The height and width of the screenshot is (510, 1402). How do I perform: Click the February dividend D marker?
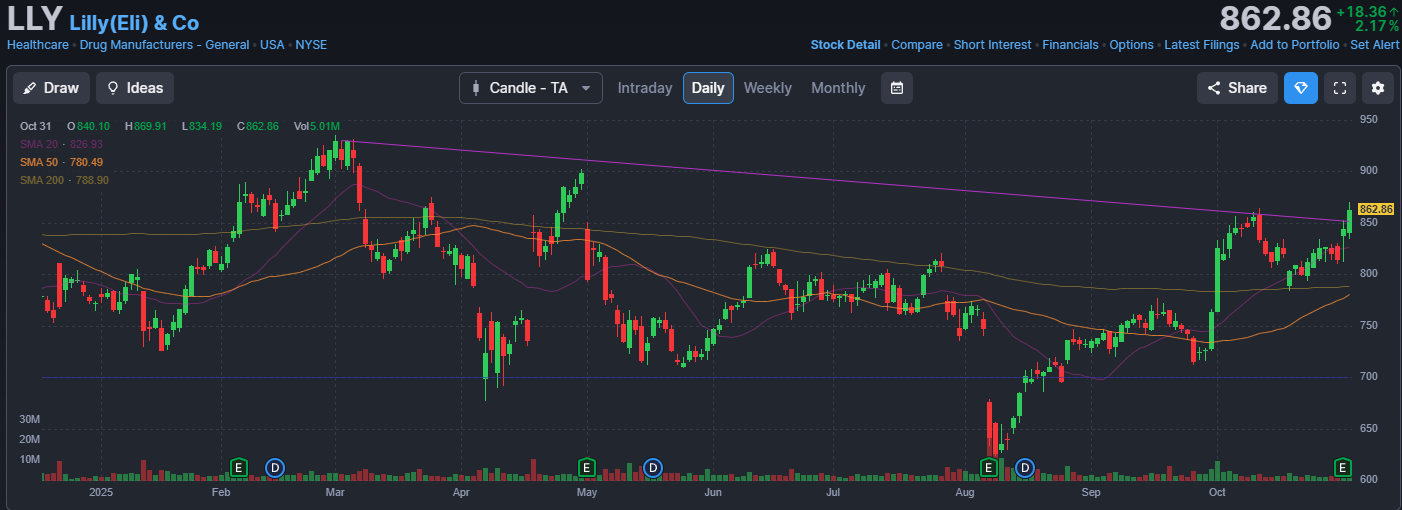[x=274, y=467]
